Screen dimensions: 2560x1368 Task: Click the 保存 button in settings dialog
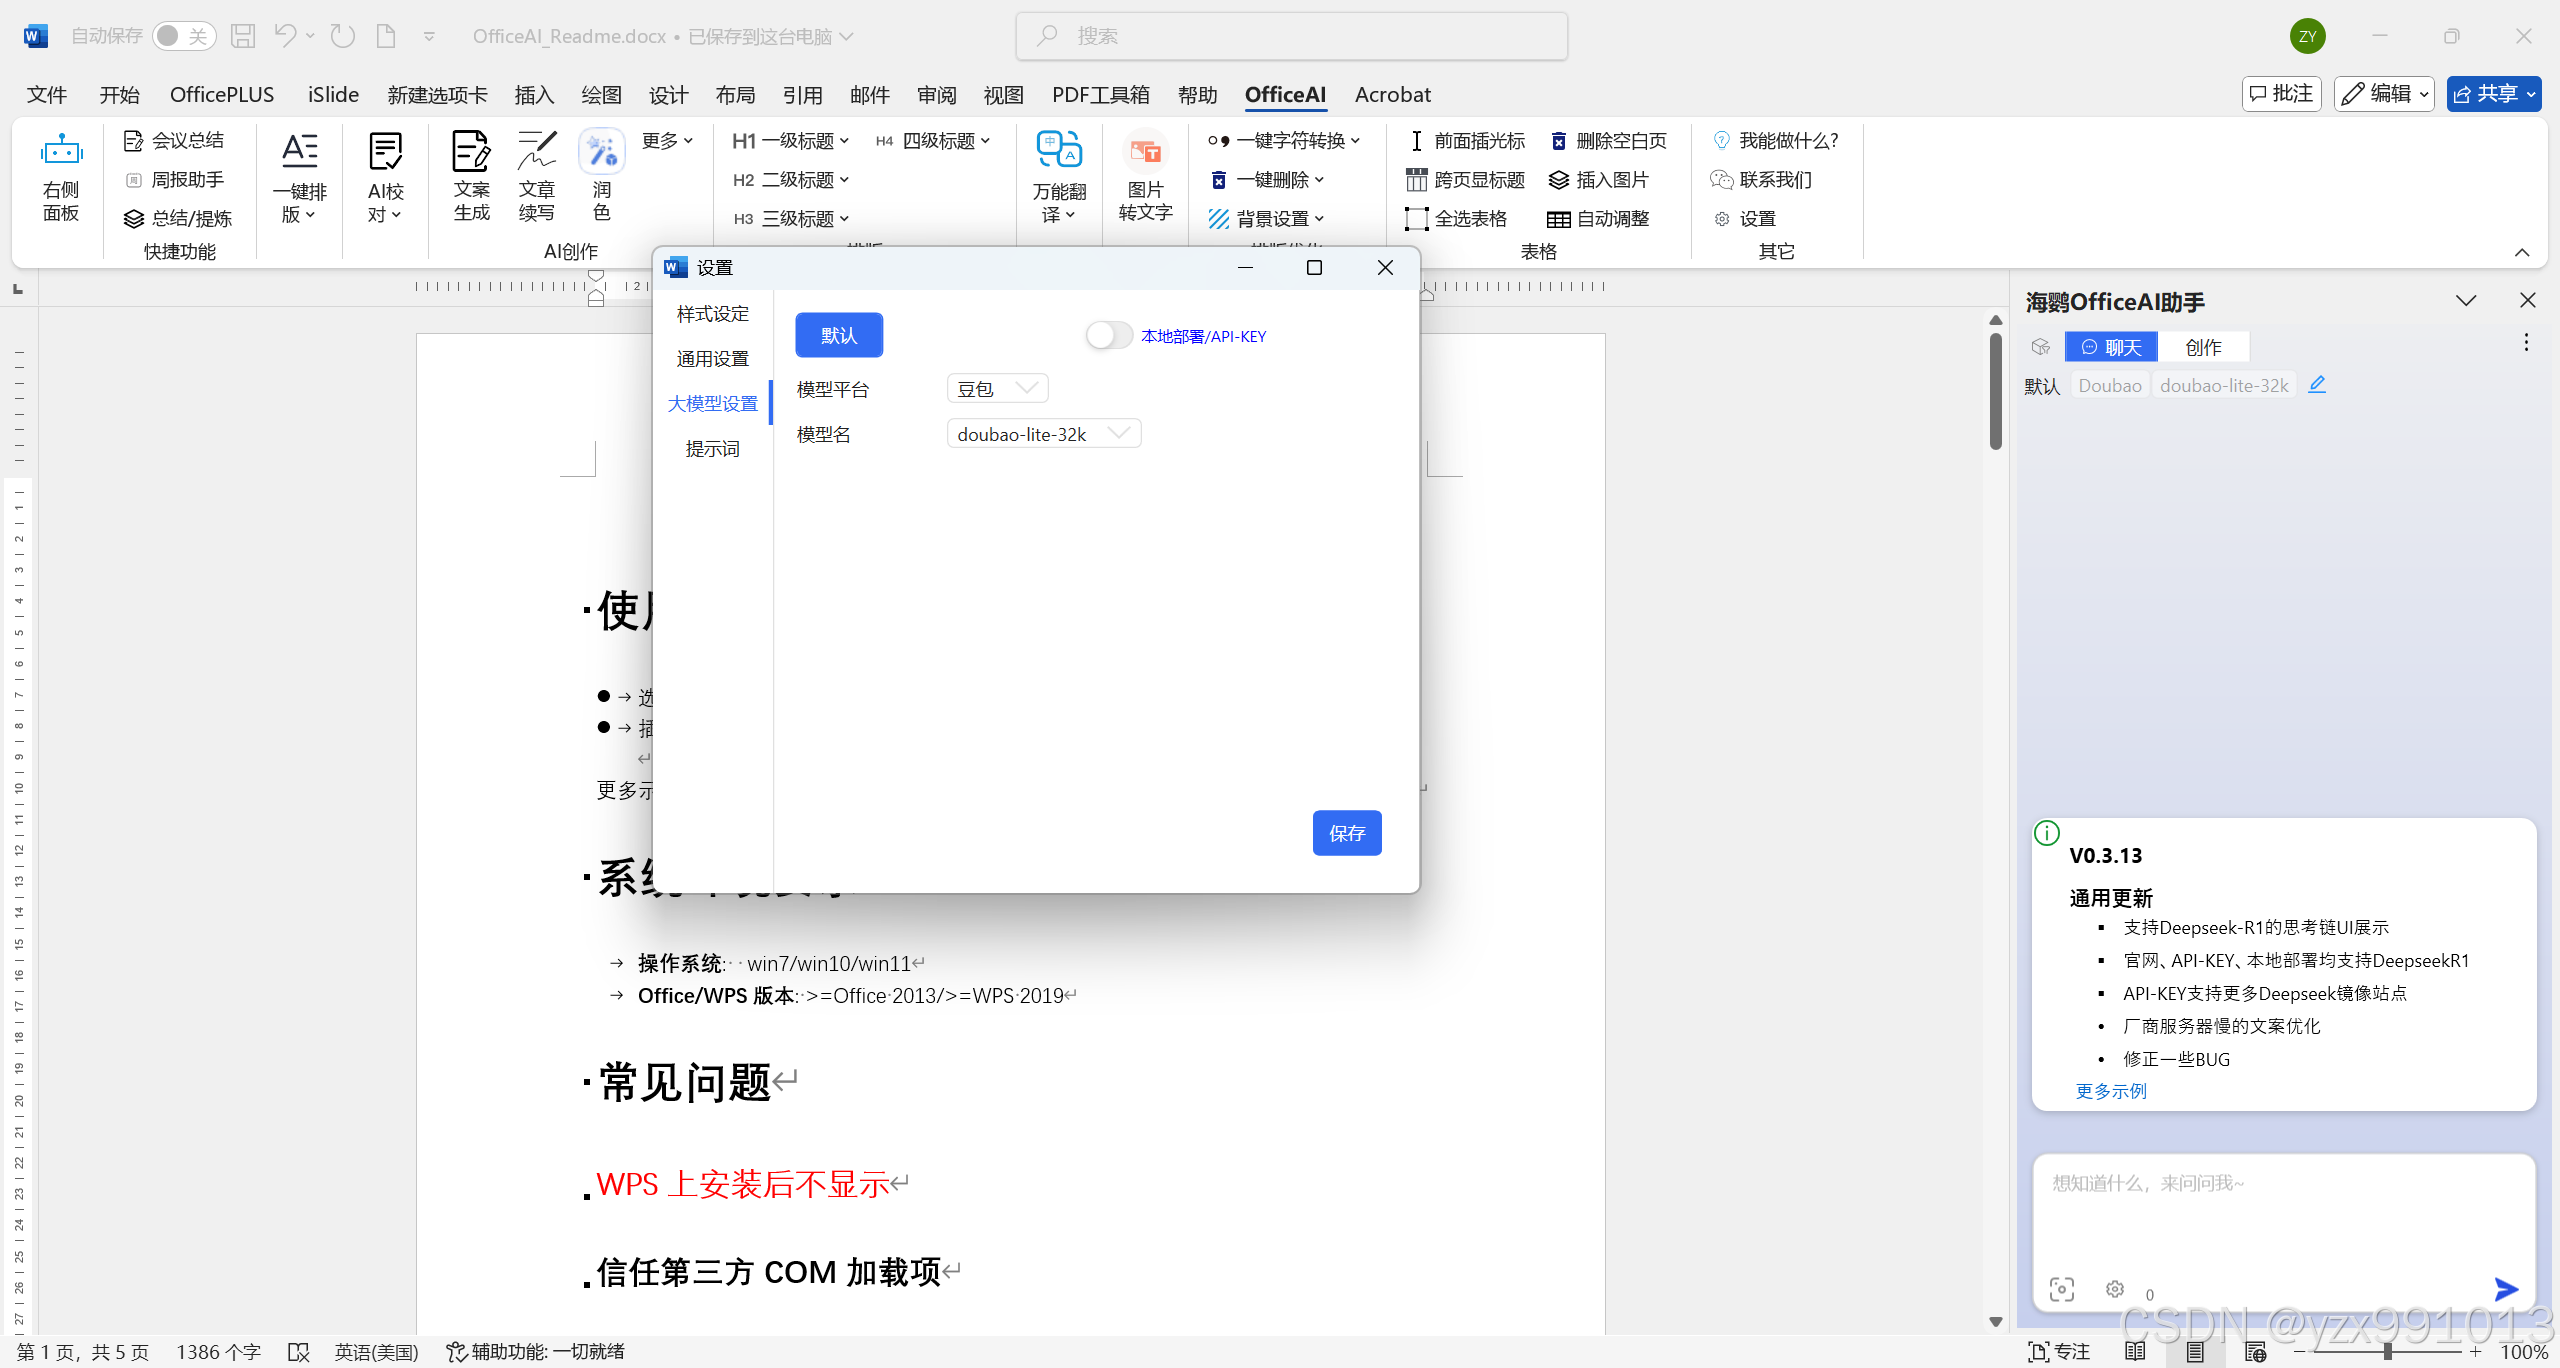[1346, 833]
